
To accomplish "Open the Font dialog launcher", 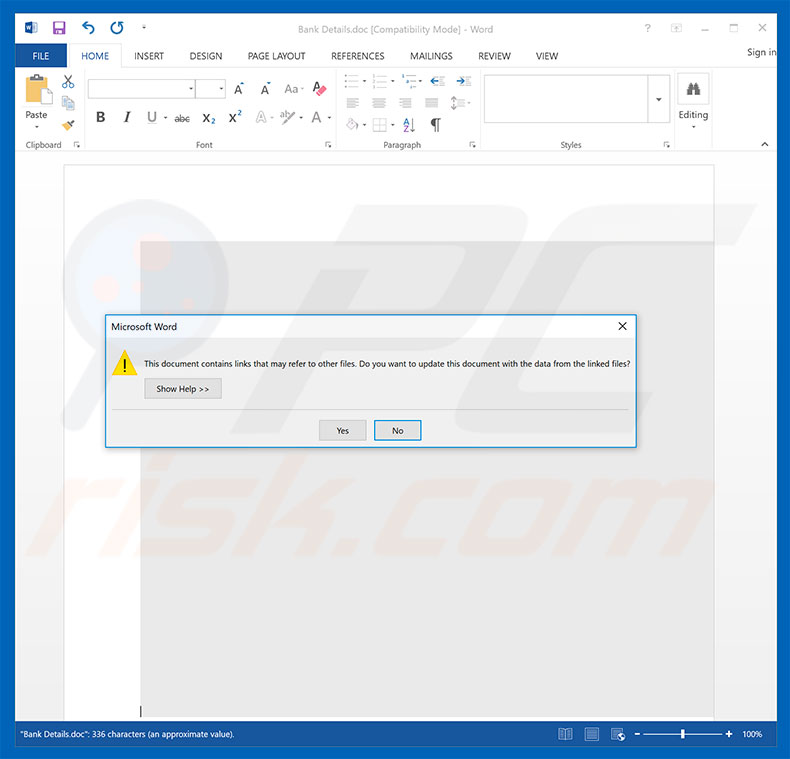I will (328, 145).
